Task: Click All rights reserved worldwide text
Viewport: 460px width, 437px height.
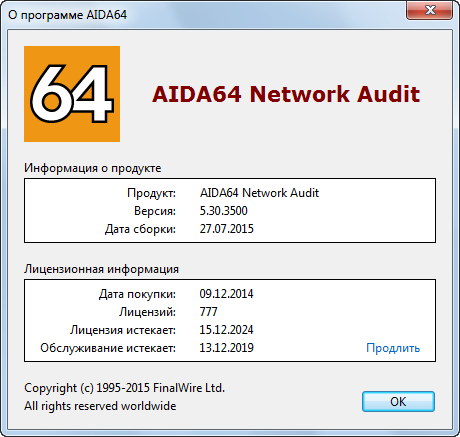Action: pyautogui.click(x=100, y=406)
